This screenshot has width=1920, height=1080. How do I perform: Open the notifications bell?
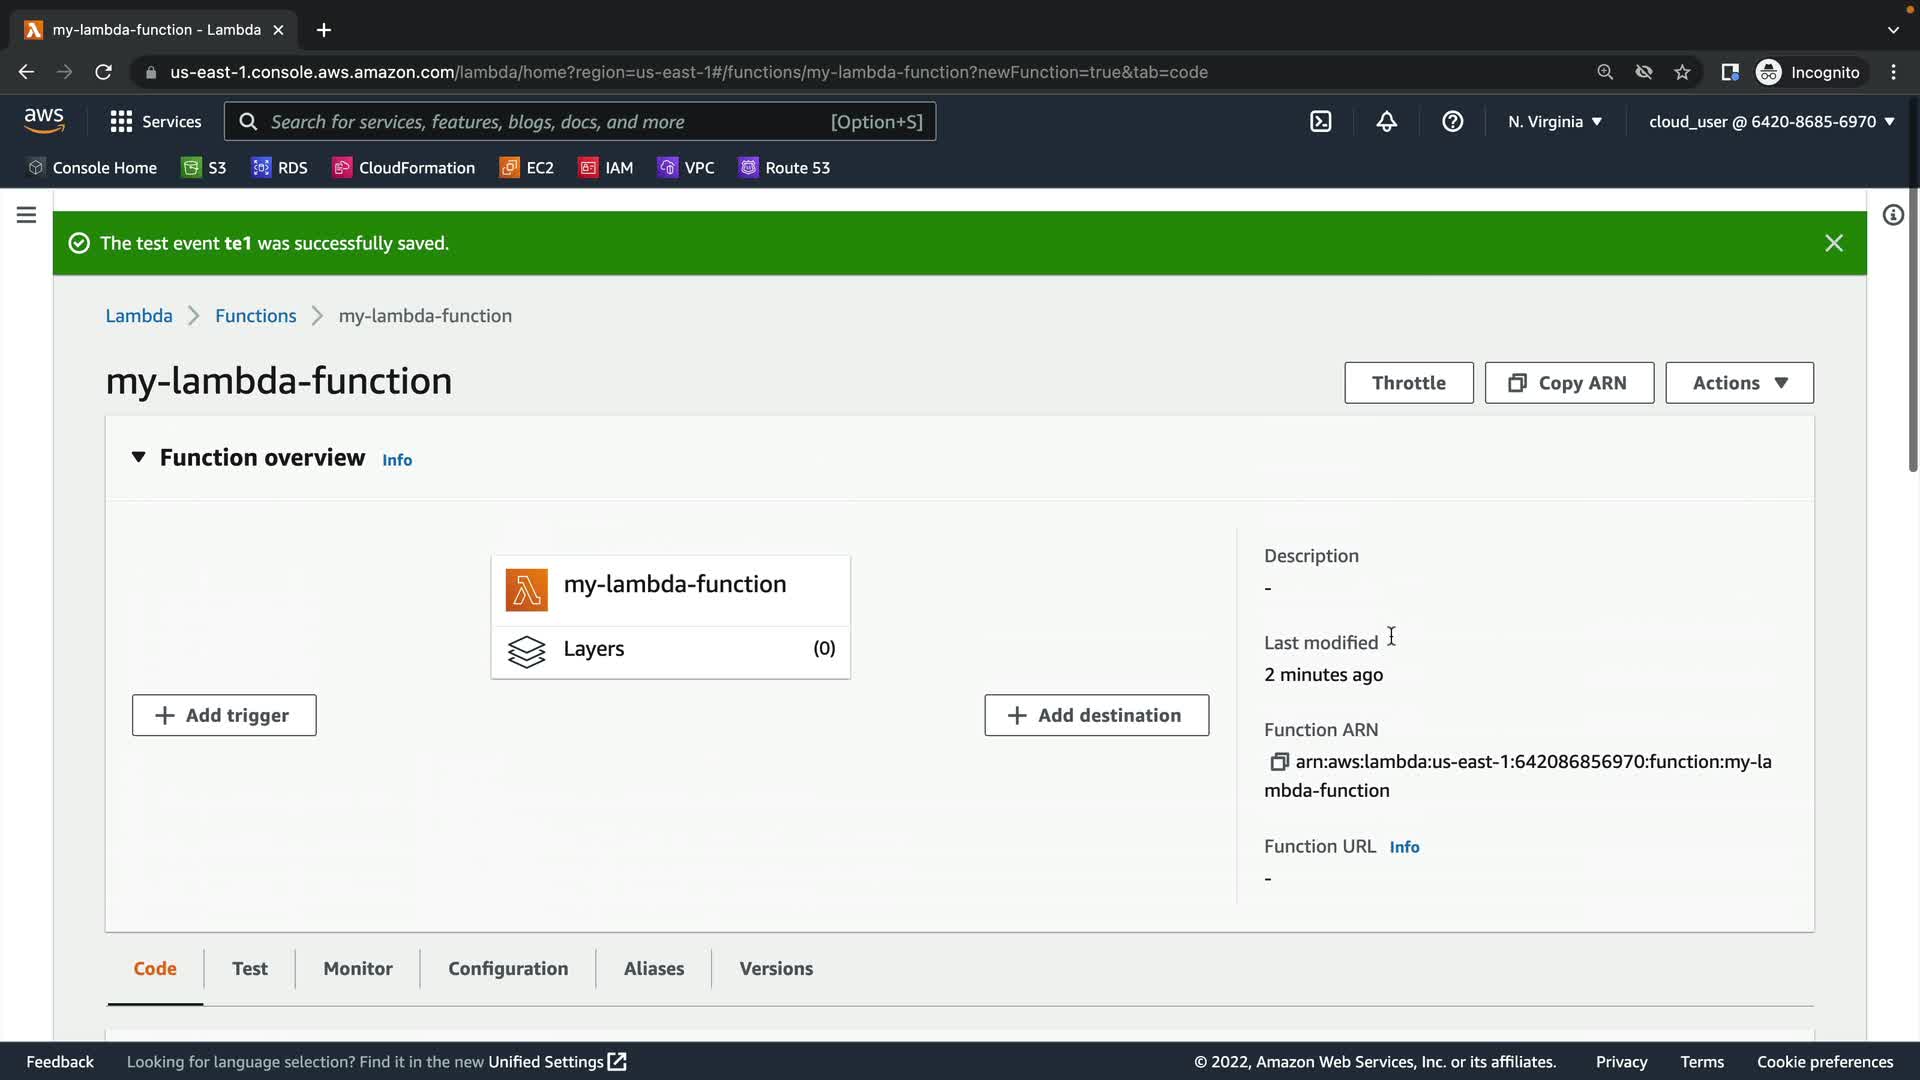[1387, 122]
